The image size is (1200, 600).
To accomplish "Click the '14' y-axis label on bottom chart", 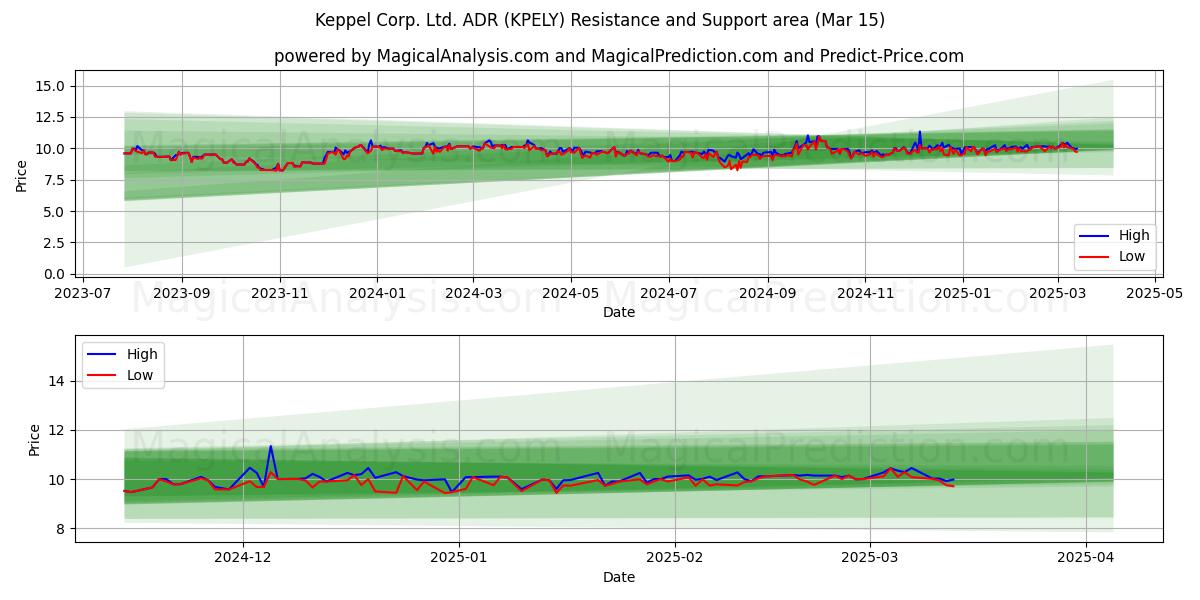I will tap(59, 382).
